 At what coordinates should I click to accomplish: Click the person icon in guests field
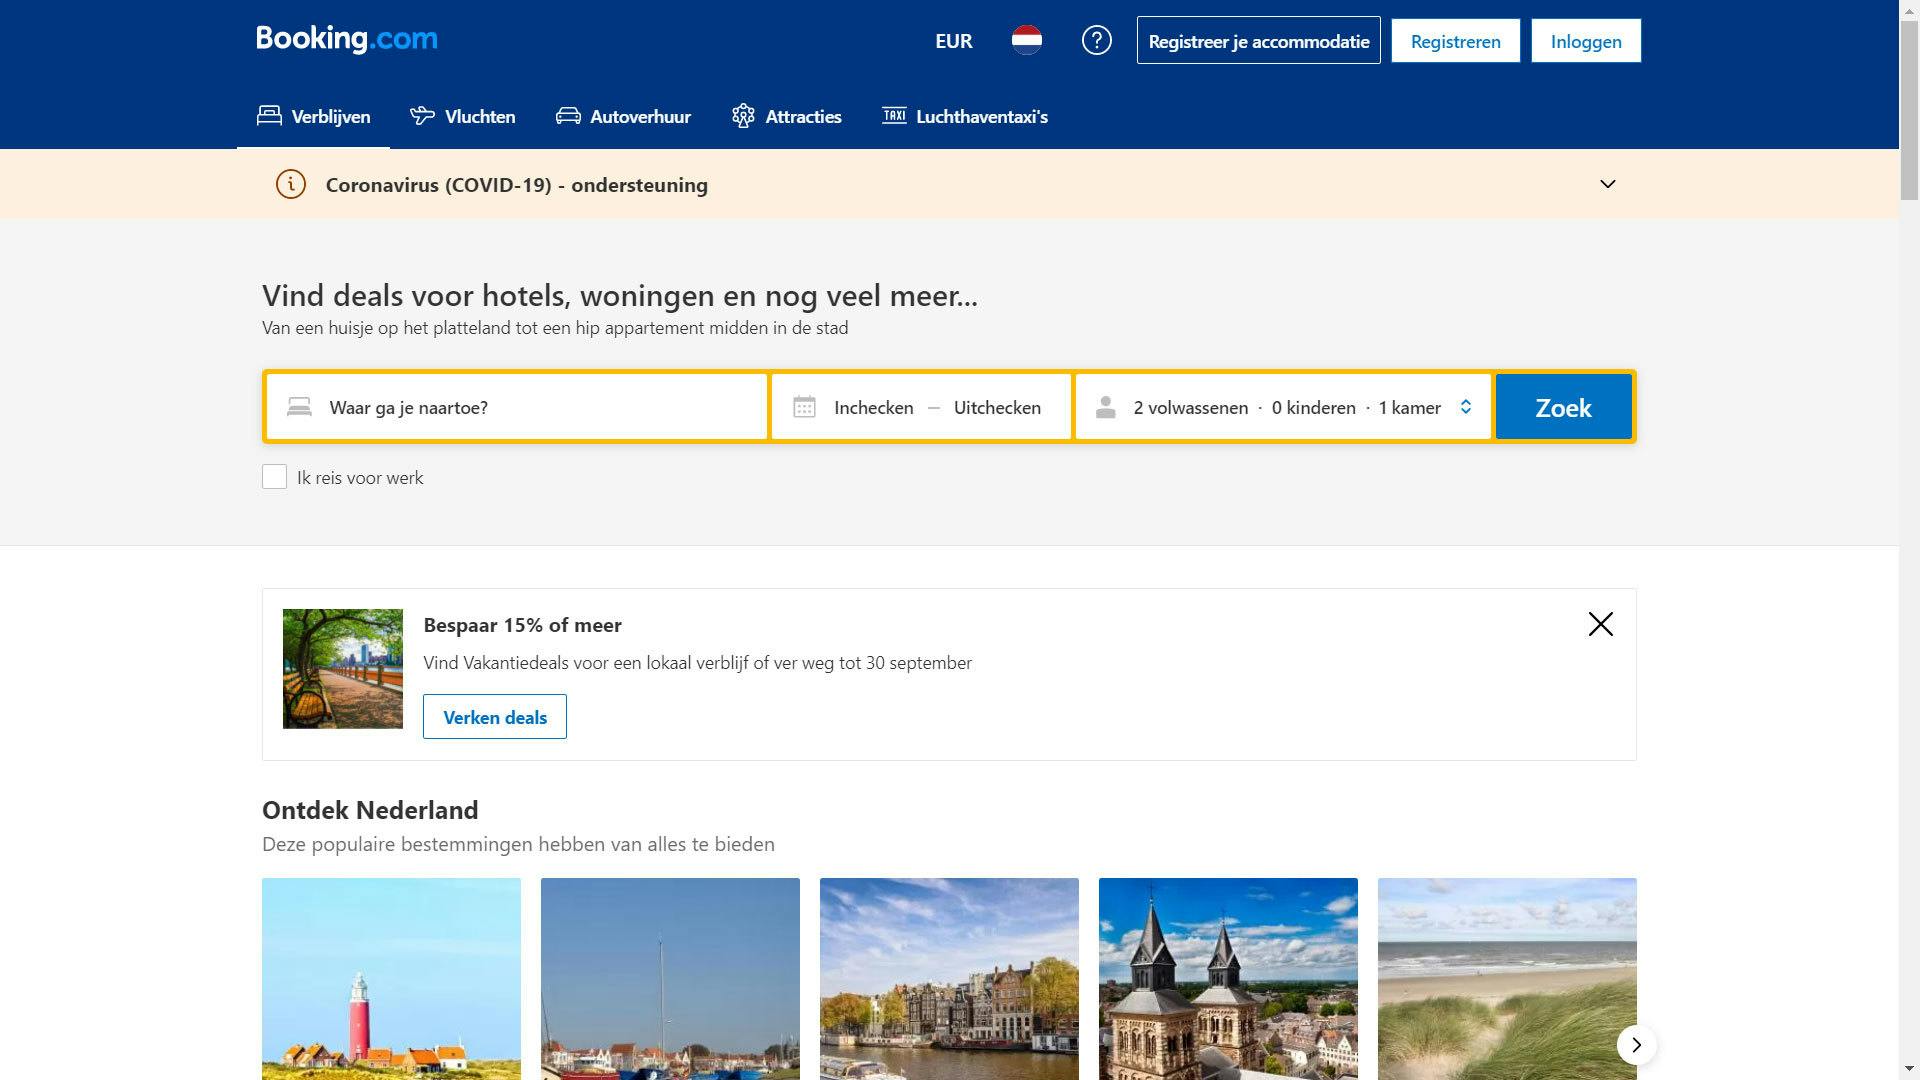[x=1105, y=407]
